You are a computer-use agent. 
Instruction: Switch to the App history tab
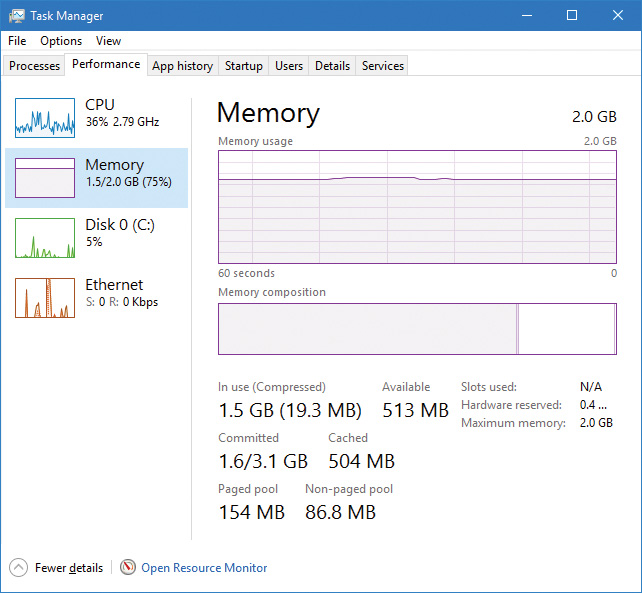pos(182,66)
